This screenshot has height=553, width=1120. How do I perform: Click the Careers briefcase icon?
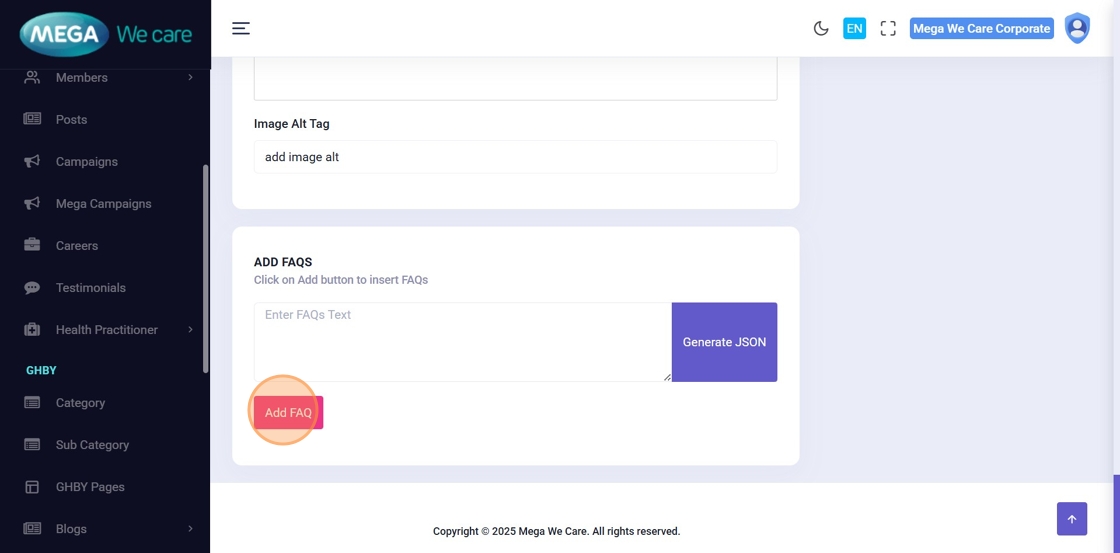(x=32, y=245)
